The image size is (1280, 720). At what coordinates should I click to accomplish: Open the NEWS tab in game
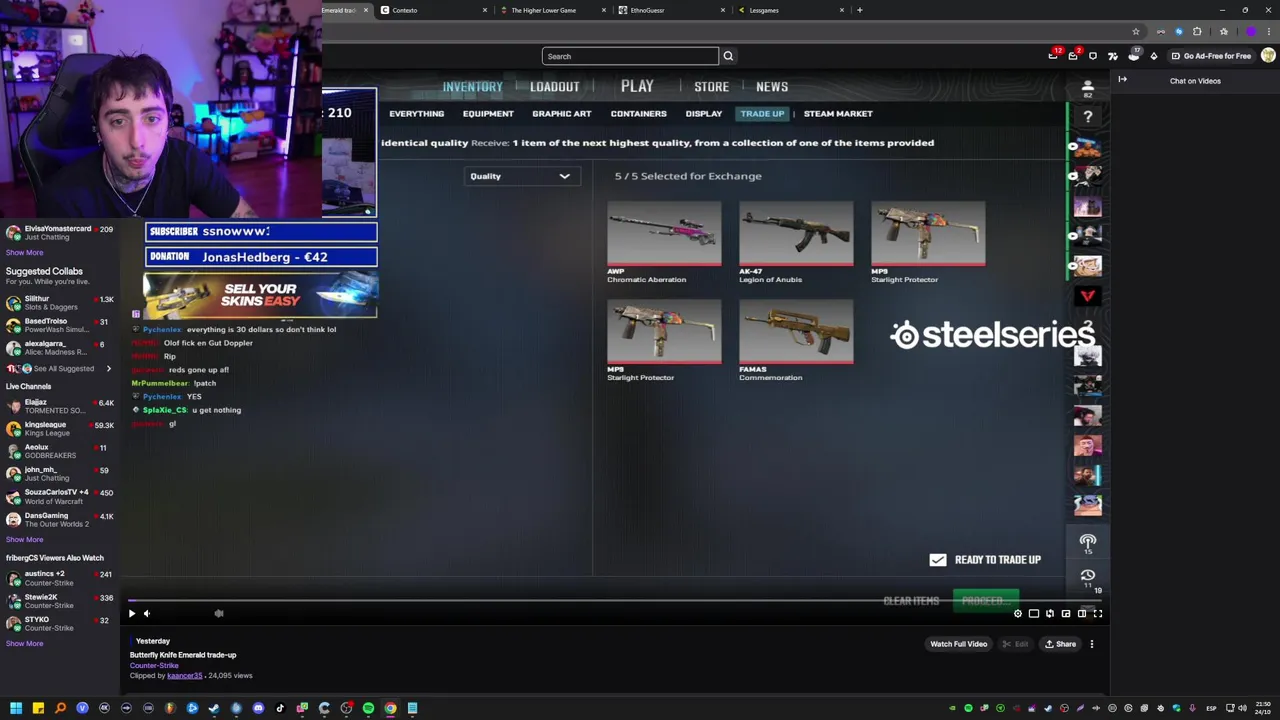[772, 87]
